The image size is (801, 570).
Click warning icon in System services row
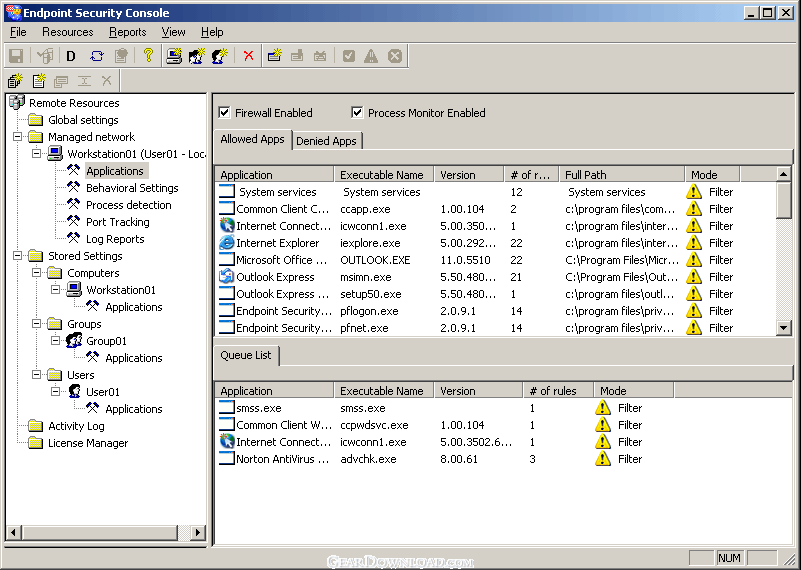coord(694,192)
